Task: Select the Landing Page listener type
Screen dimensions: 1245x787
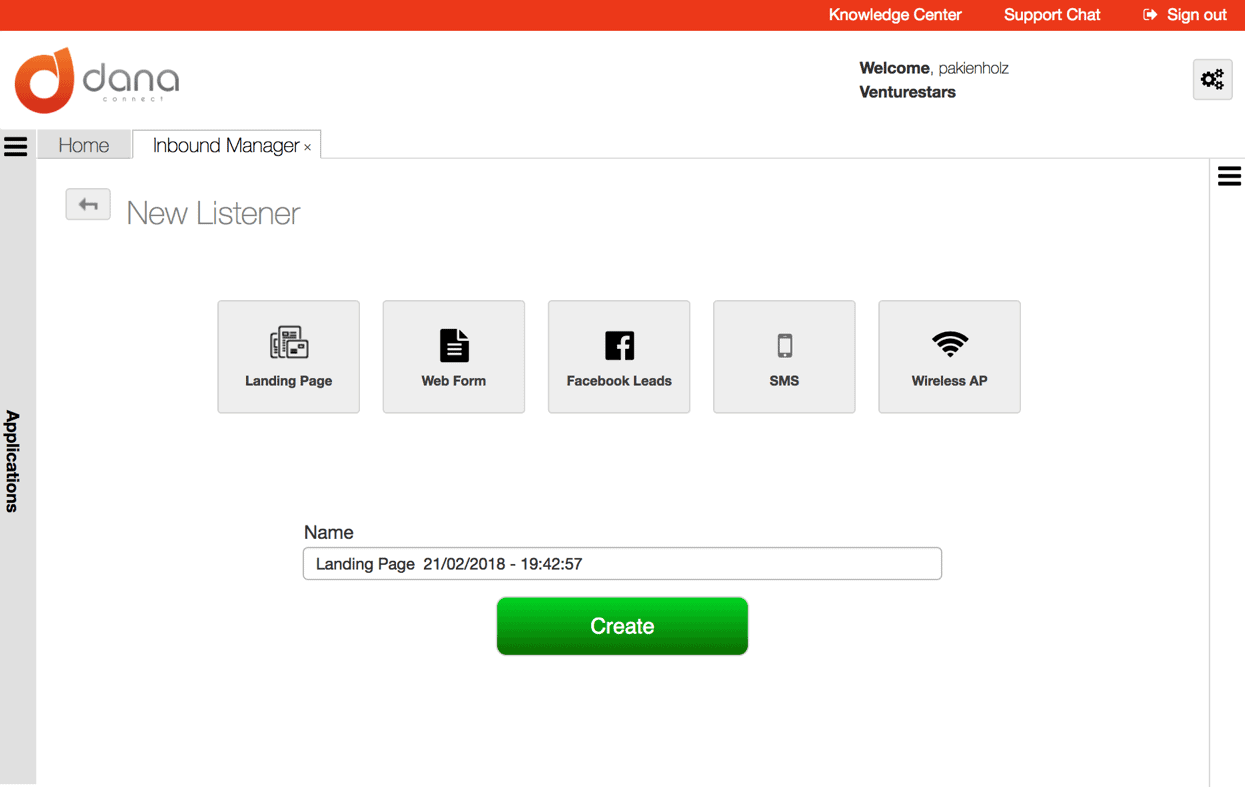Action: [288, 357]
